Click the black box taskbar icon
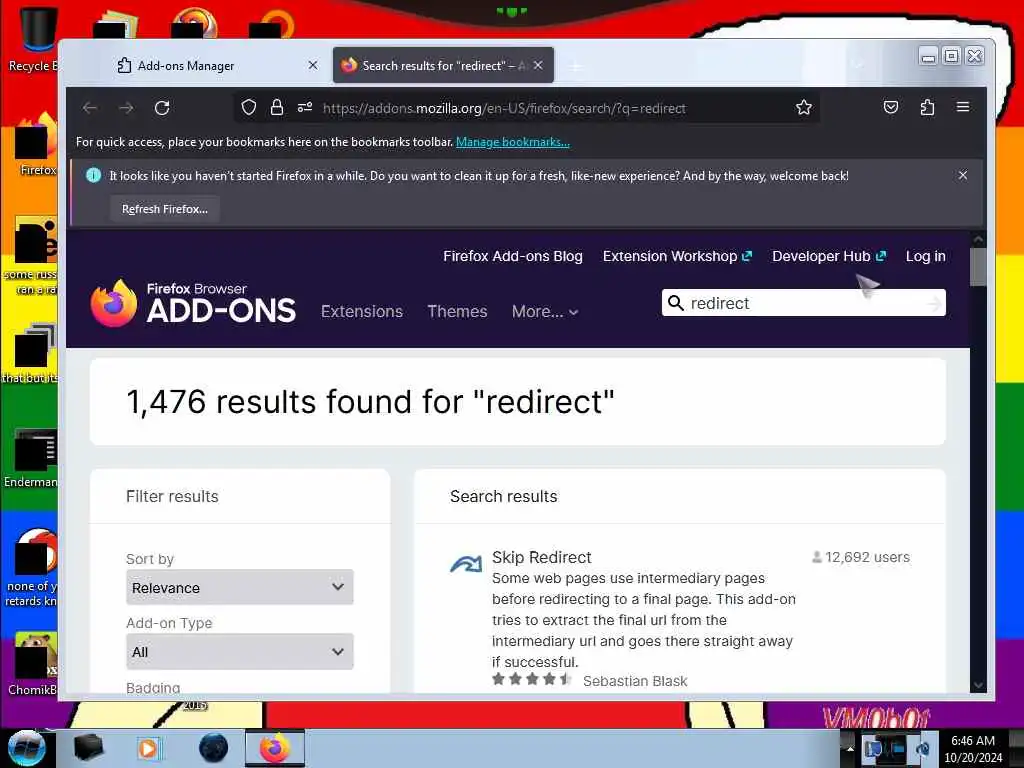The width and height of the screenshot is (1024, 768). (x=88, y=748)
